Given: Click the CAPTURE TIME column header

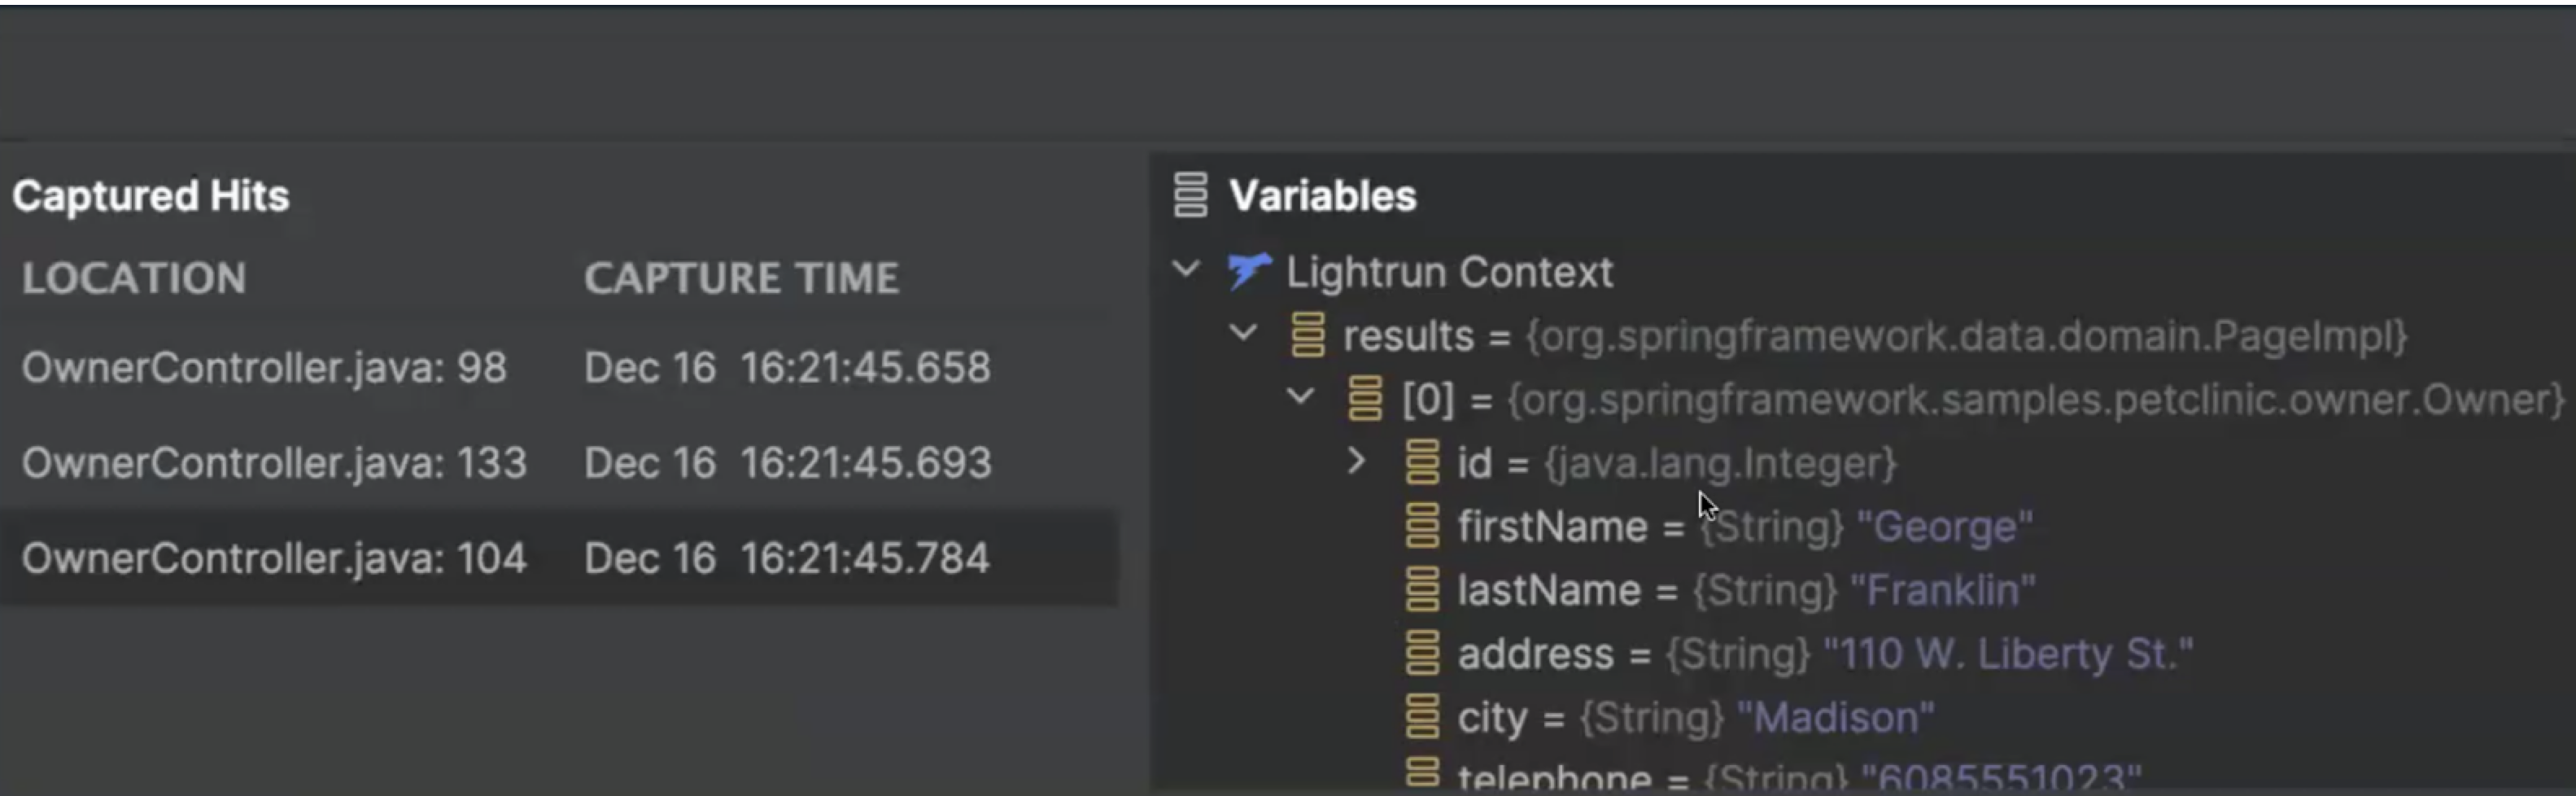Looking at the screenshot, I should pyautogui.click(x=741, y=278).
